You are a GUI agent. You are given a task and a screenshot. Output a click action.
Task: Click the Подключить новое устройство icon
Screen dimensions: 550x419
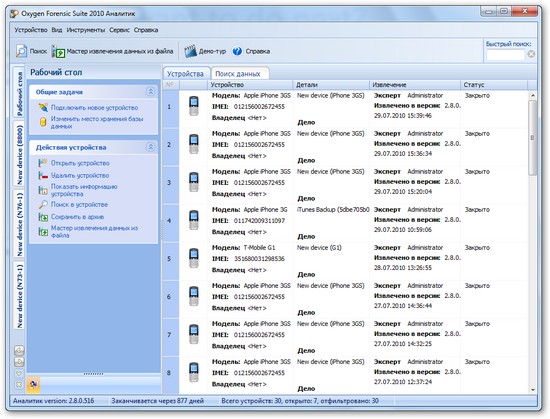pos(43,108)
